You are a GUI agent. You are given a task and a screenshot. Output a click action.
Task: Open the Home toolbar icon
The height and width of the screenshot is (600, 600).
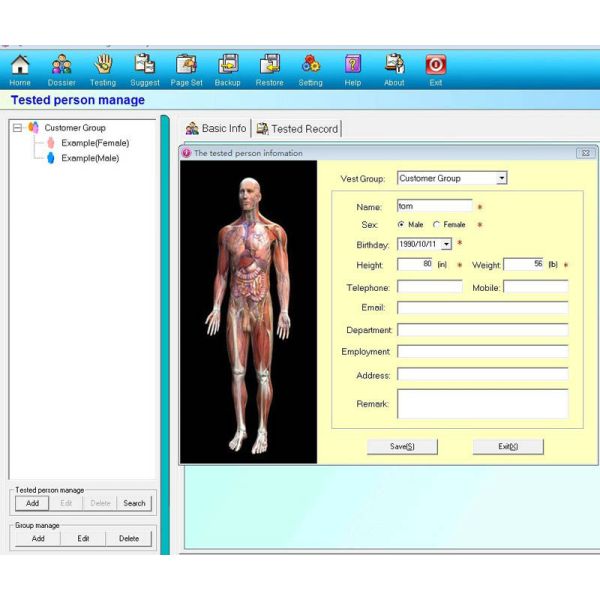click(x=19, y=68)
